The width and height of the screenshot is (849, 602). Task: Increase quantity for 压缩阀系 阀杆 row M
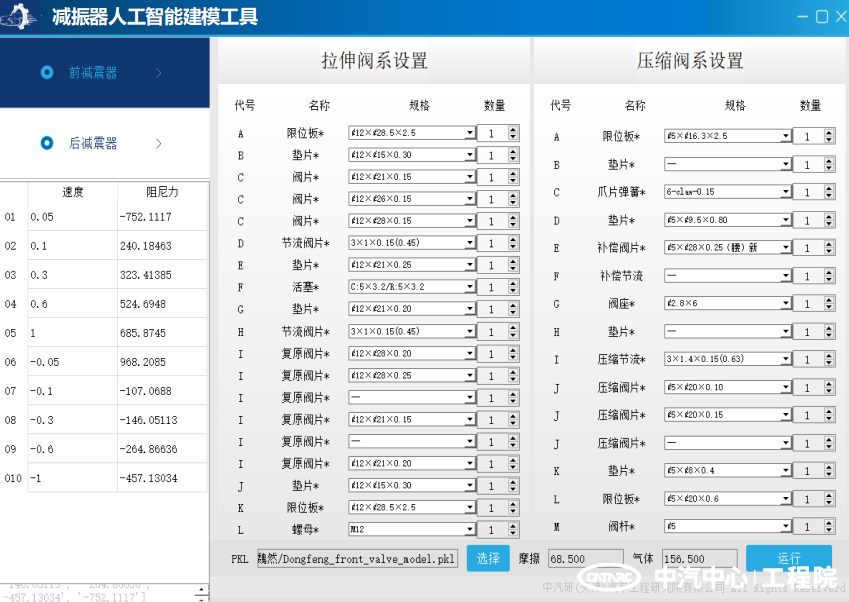coord(828,522)
